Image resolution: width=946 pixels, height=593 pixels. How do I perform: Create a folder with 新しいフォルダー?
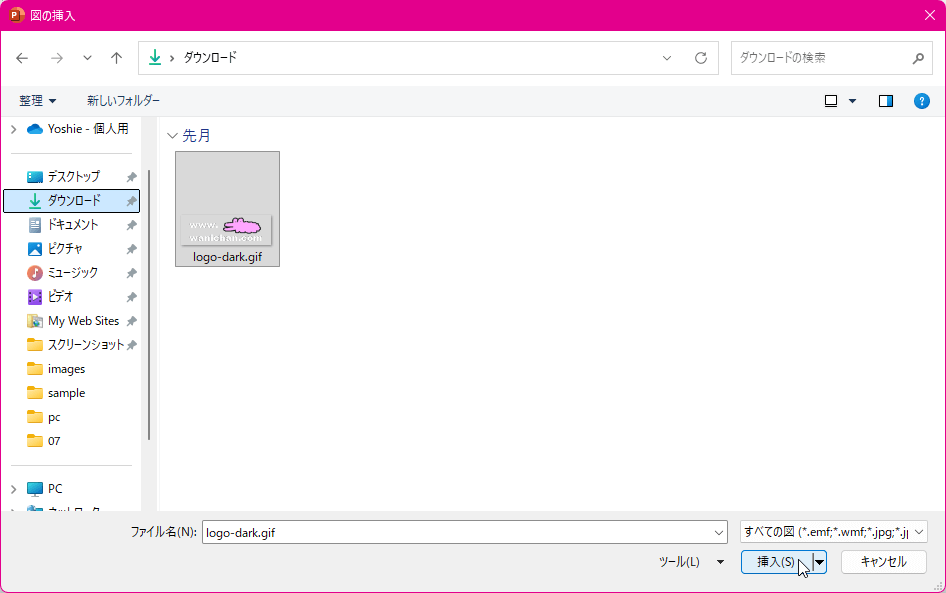click(x=123, y=101)
